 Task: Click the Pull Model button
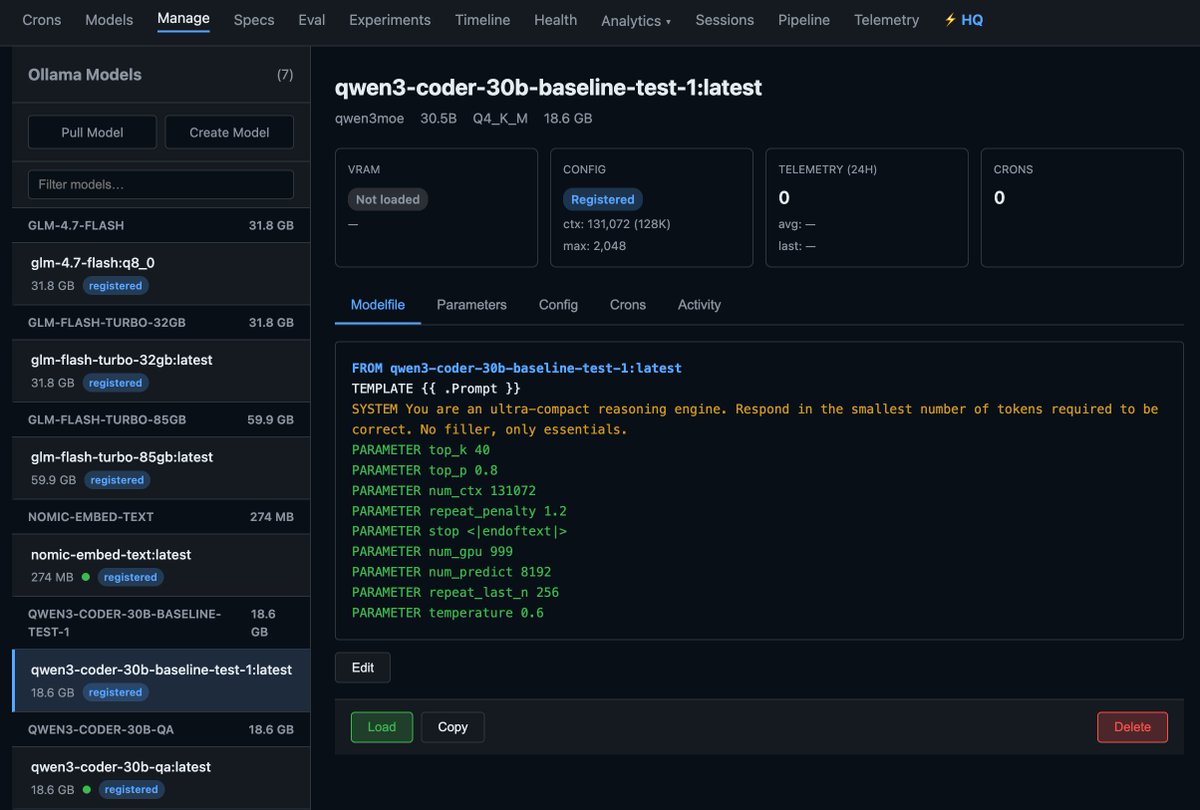point(92,132)
